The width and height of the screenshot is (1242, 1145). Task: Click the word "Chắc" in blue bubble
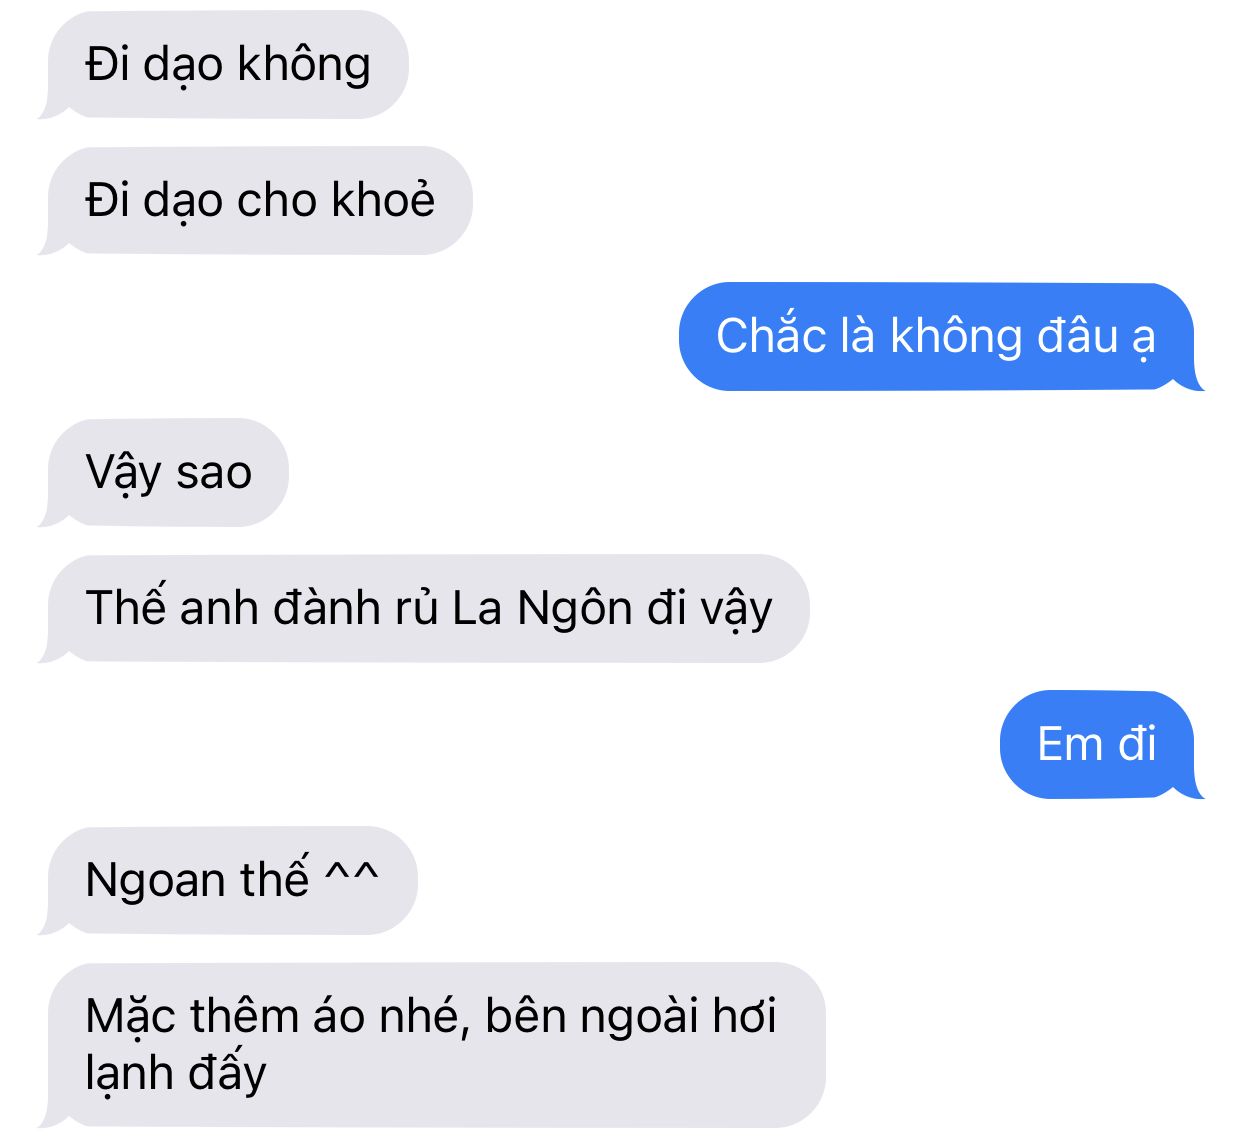coord(771,334)
